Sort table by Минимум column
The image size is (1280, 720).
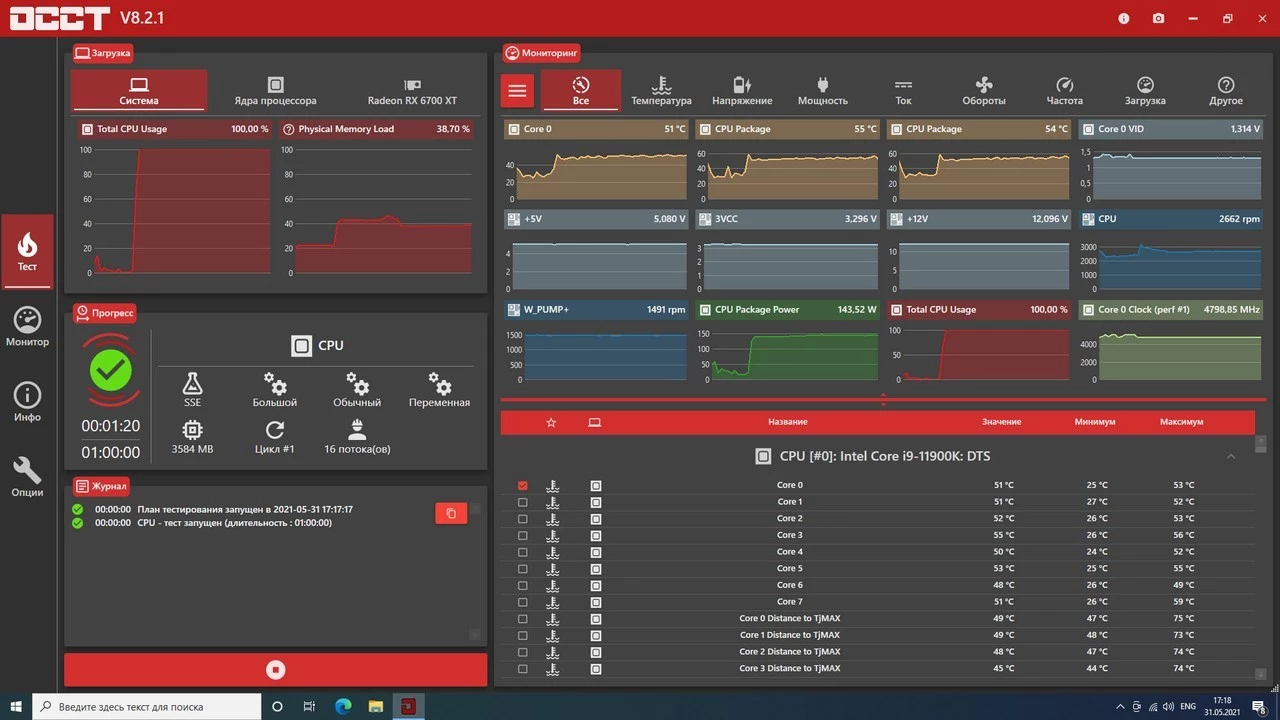1095,422
